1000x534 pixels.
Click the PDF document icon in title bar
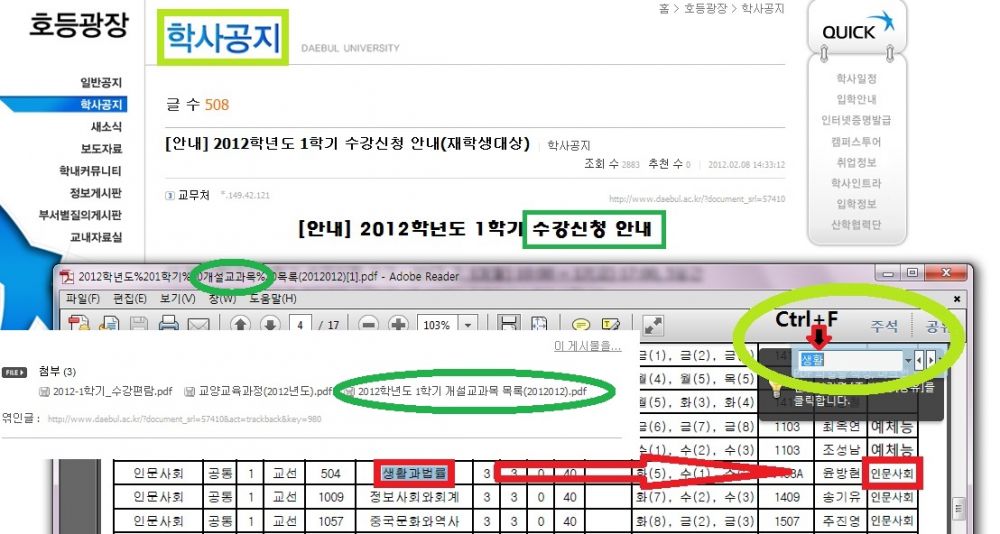coord(66,276)
